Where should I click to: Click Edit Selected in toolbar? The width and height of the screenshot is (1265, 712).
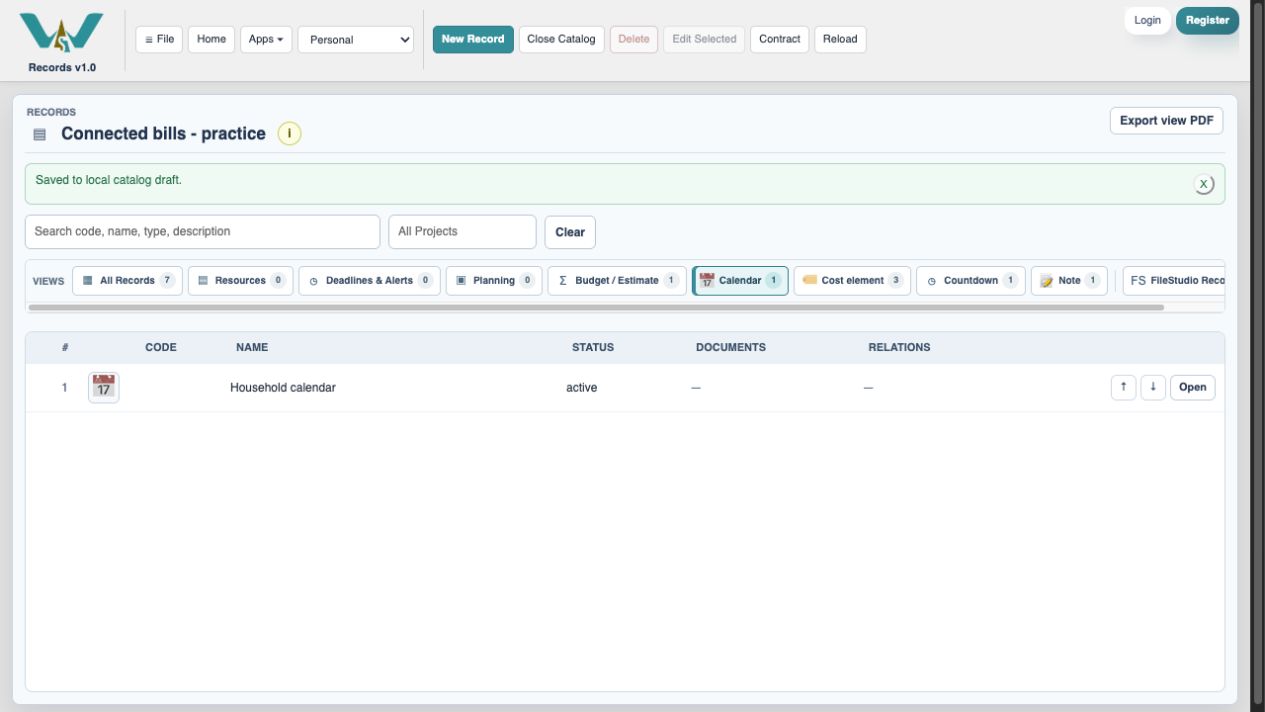click(x=704, y=39)
